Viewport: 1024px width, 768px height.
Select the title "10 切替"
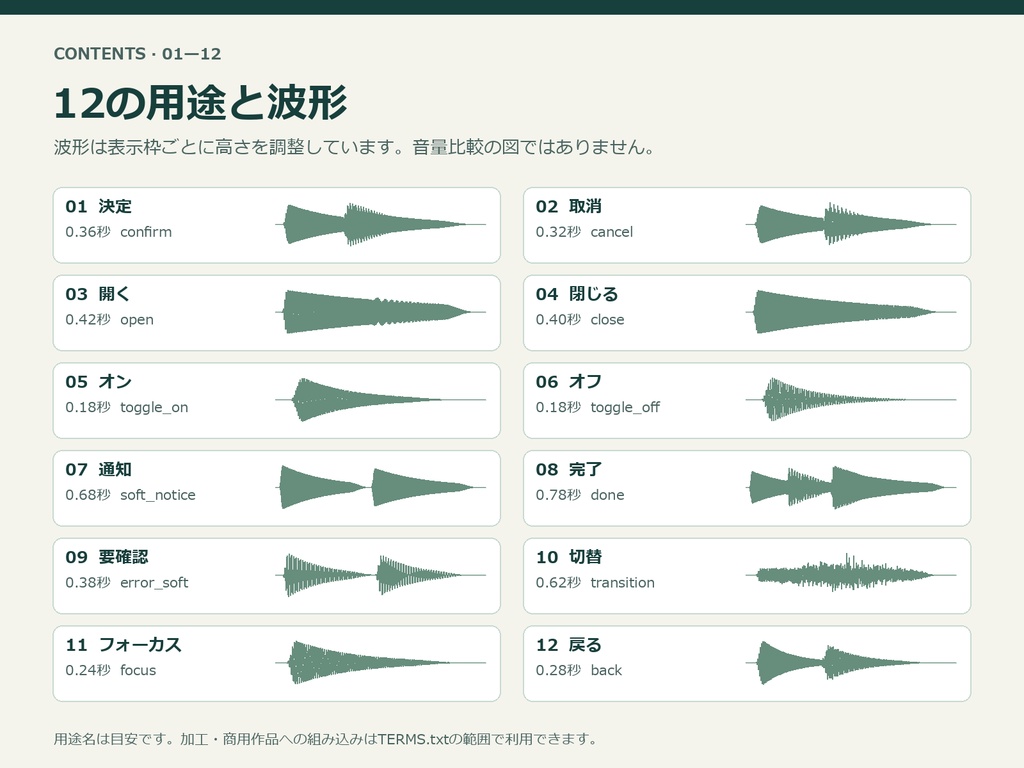569,557
